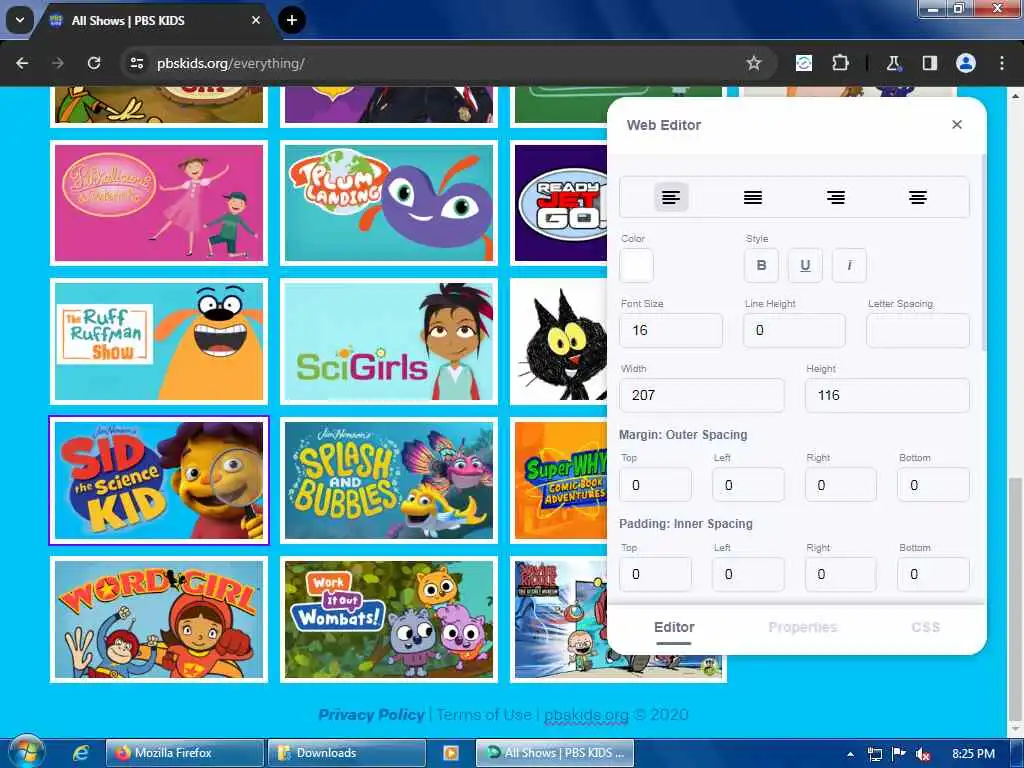The image size is (1024, 768).
Task: Switch to Mozilla Firefox taskbar button
Action: point(185,753)
